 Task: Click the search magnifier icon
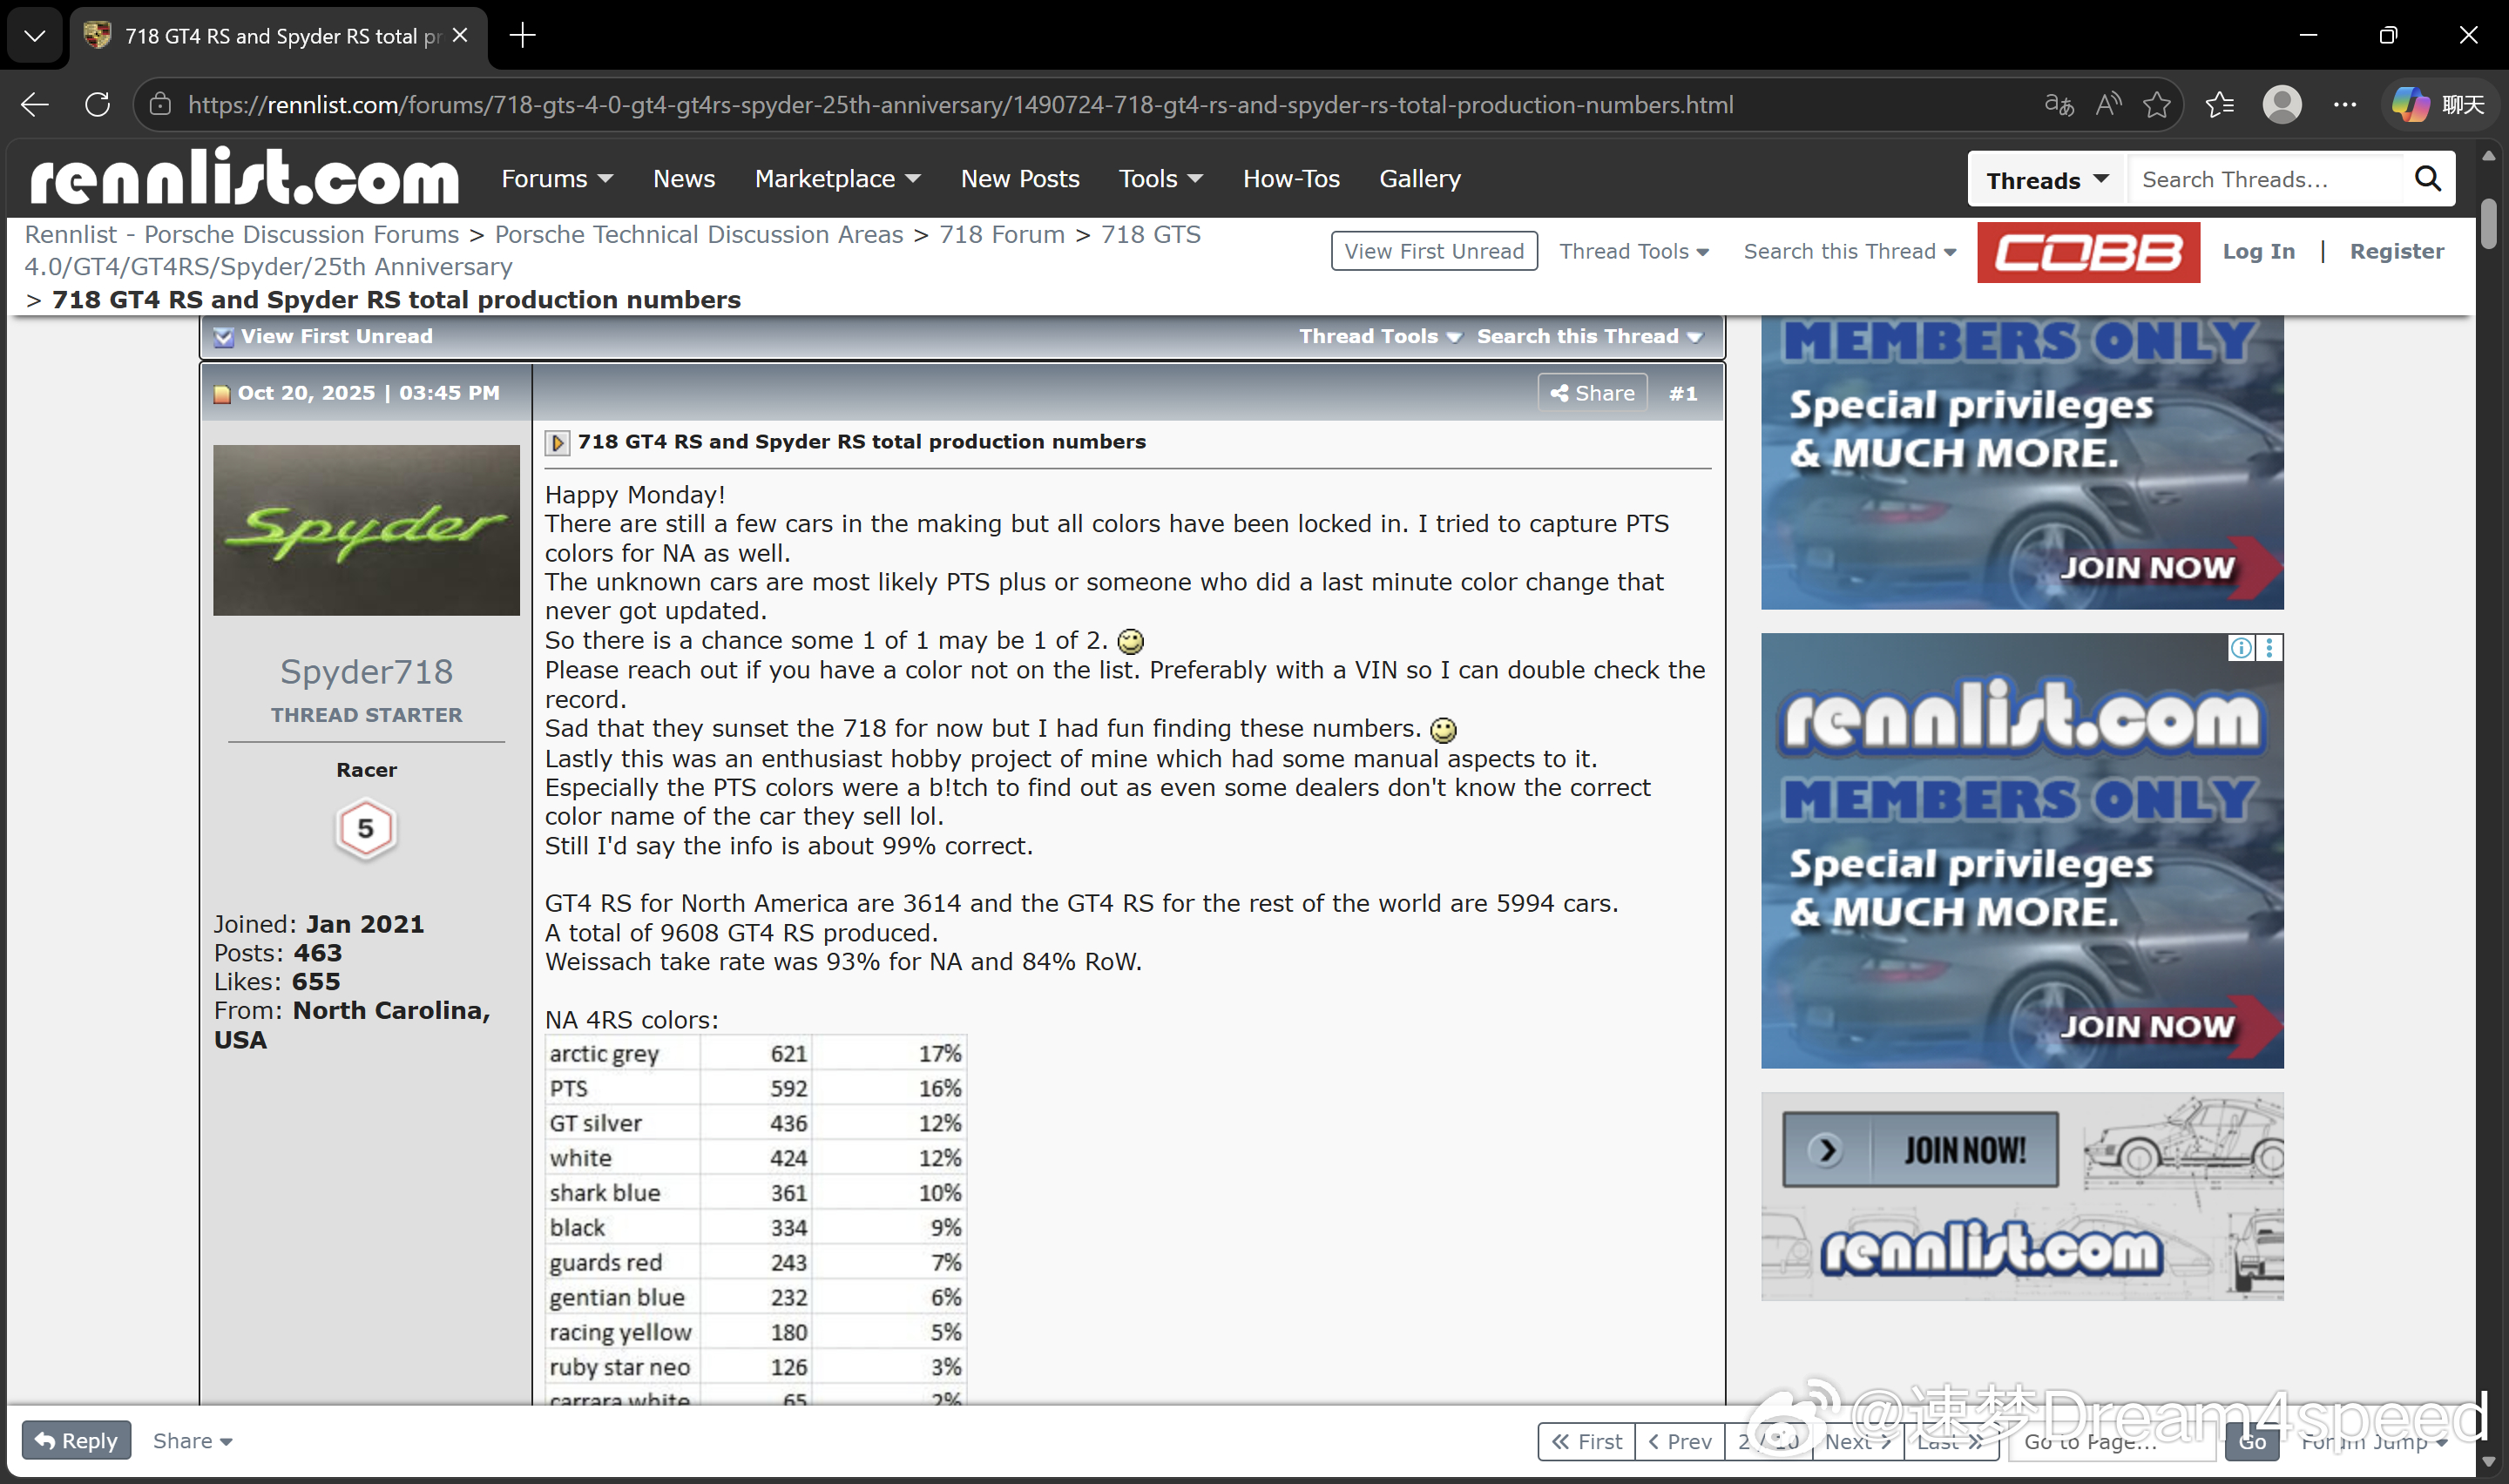[x=2427, y=179]
